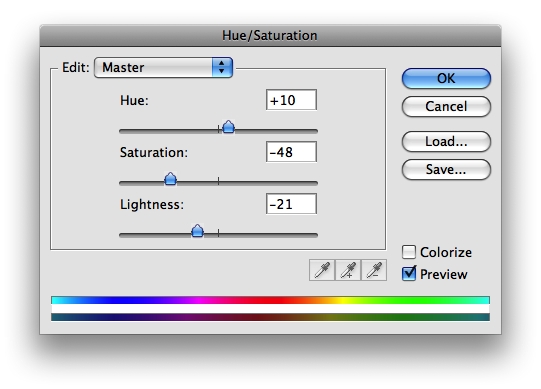Screen dimensions: 541x389
Task: Click the Hue slider handle
Action: point(228,127)
